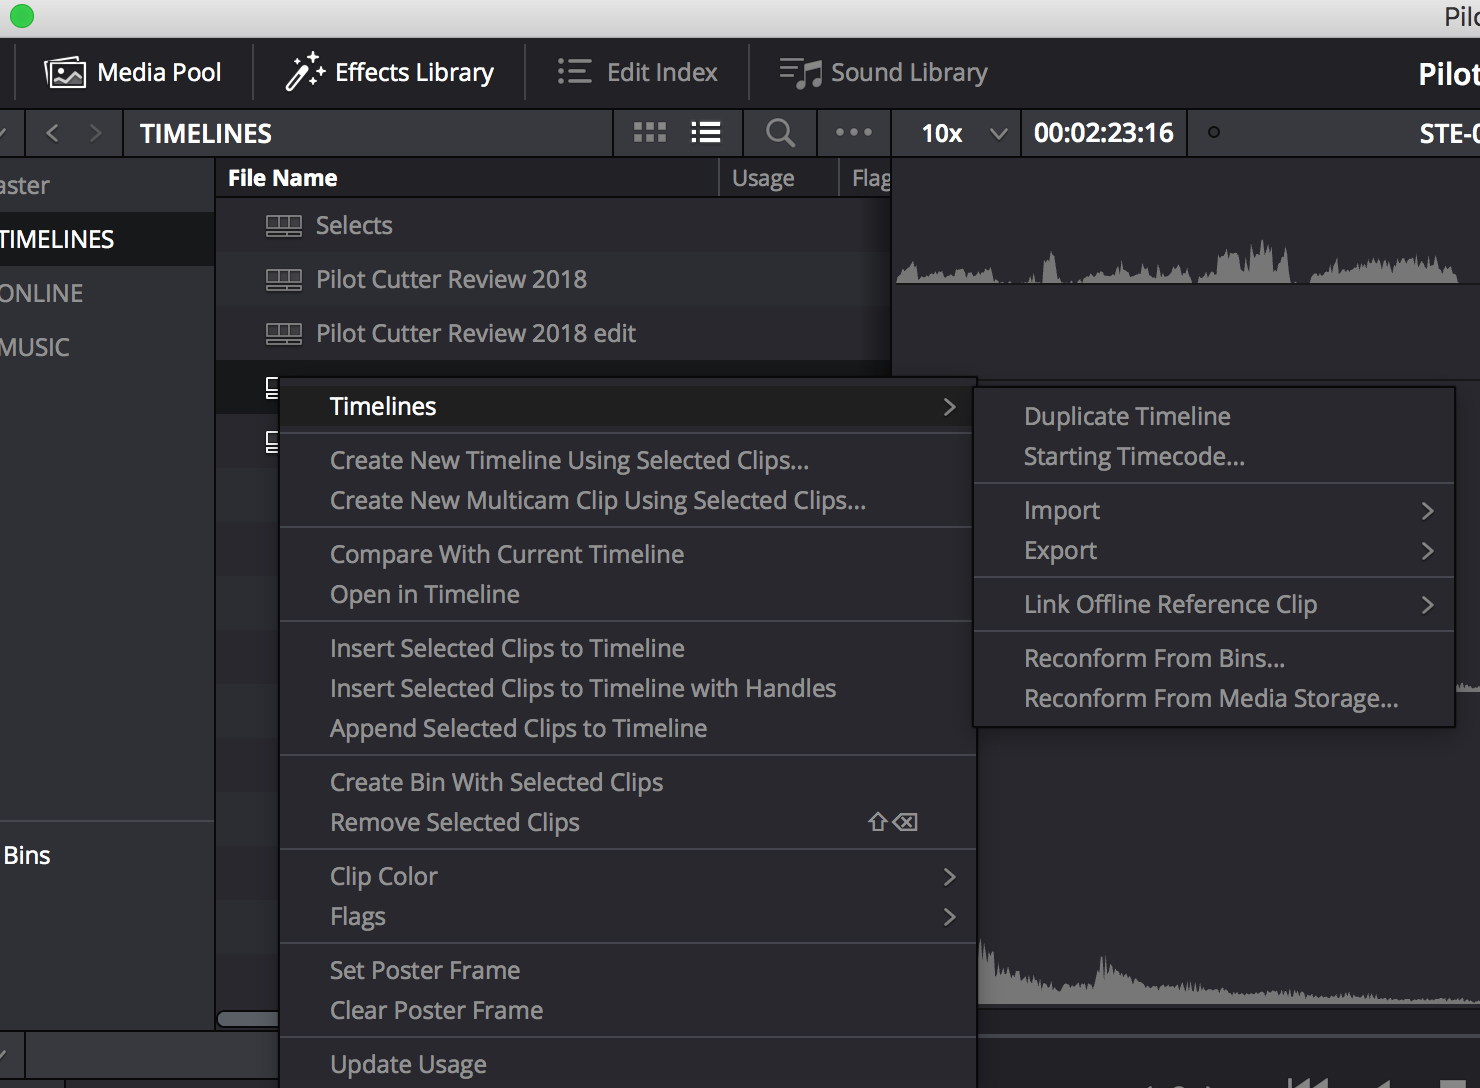Choose Set Poster Frame
The height and width of the screenshot is (1088, 1480).
coord(627,970)
